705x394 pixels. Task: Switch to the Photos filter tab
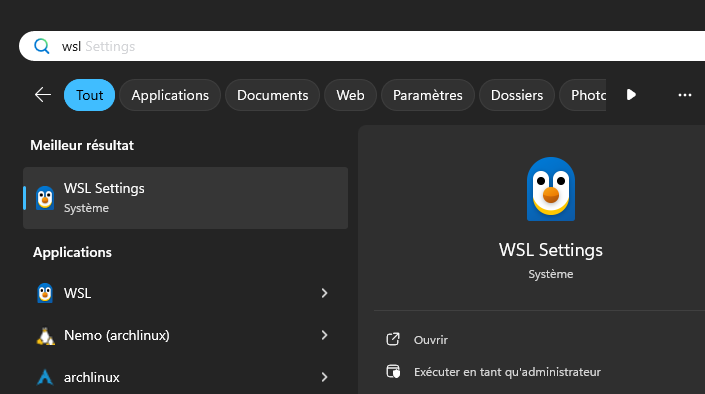pyautogui.click(x=583, y=95)
